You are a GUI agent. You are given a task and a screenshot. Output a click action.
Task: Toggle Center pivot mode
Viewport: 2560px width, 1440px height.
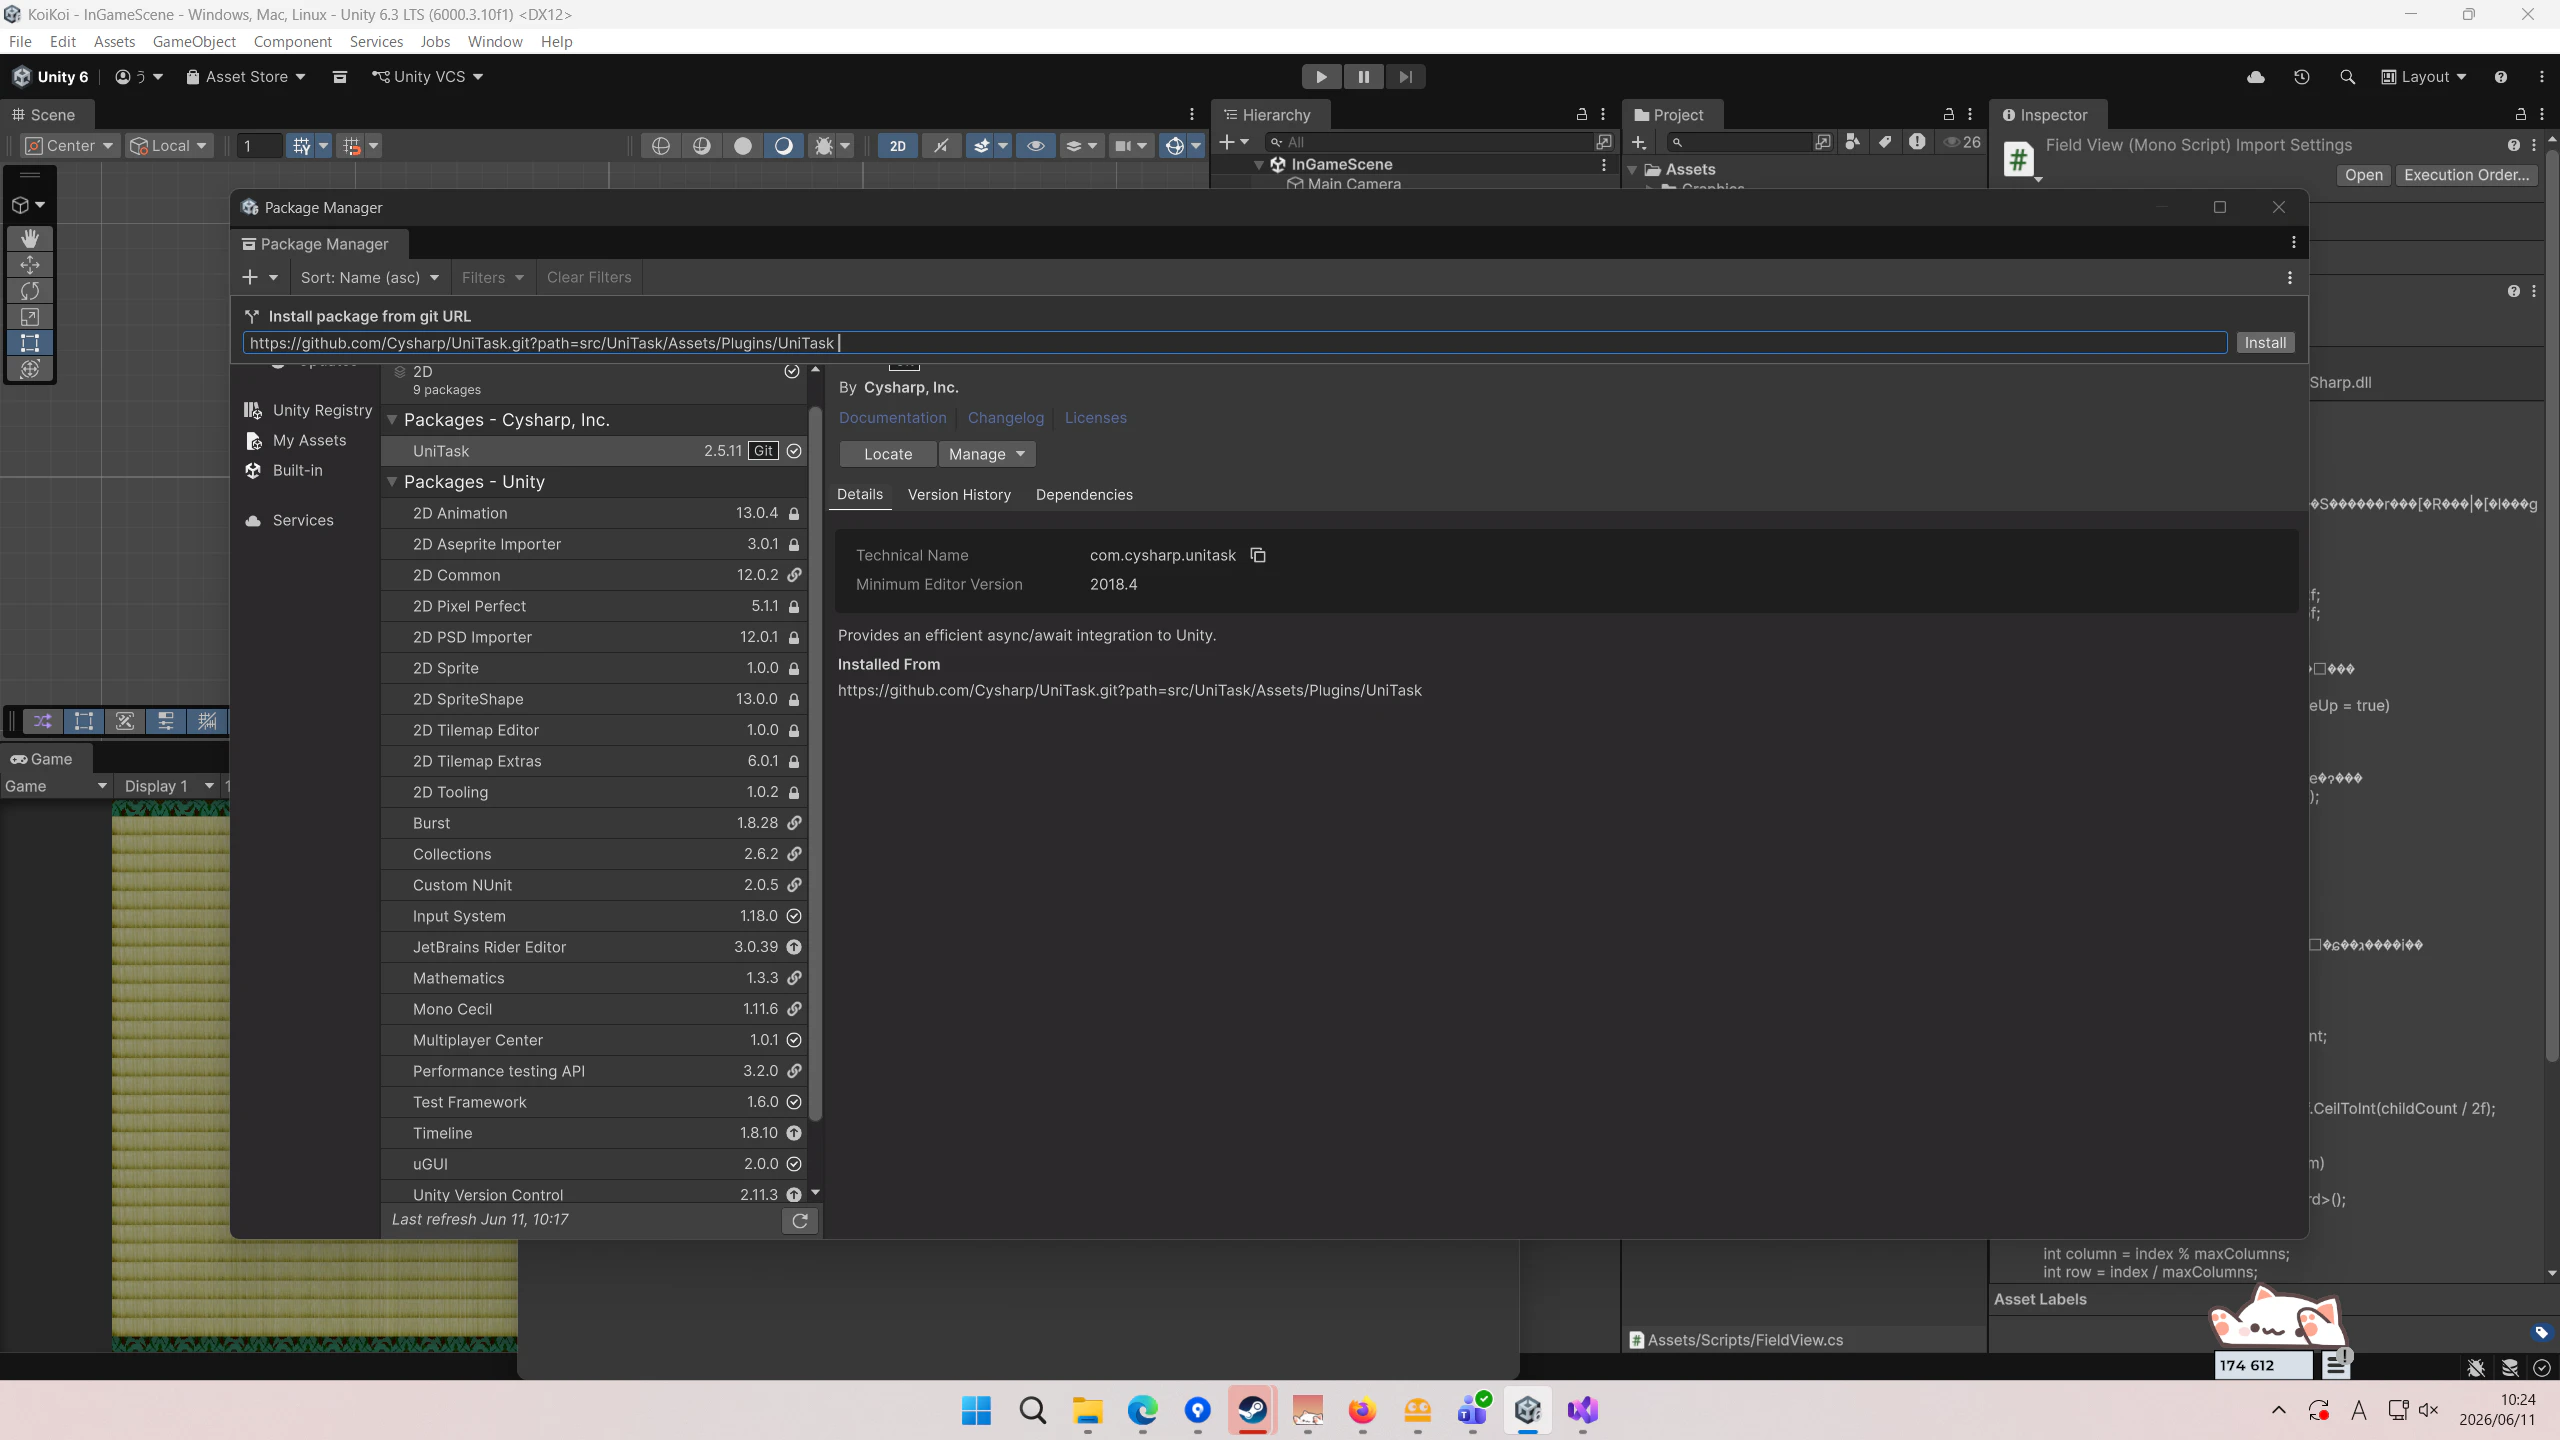70,146
